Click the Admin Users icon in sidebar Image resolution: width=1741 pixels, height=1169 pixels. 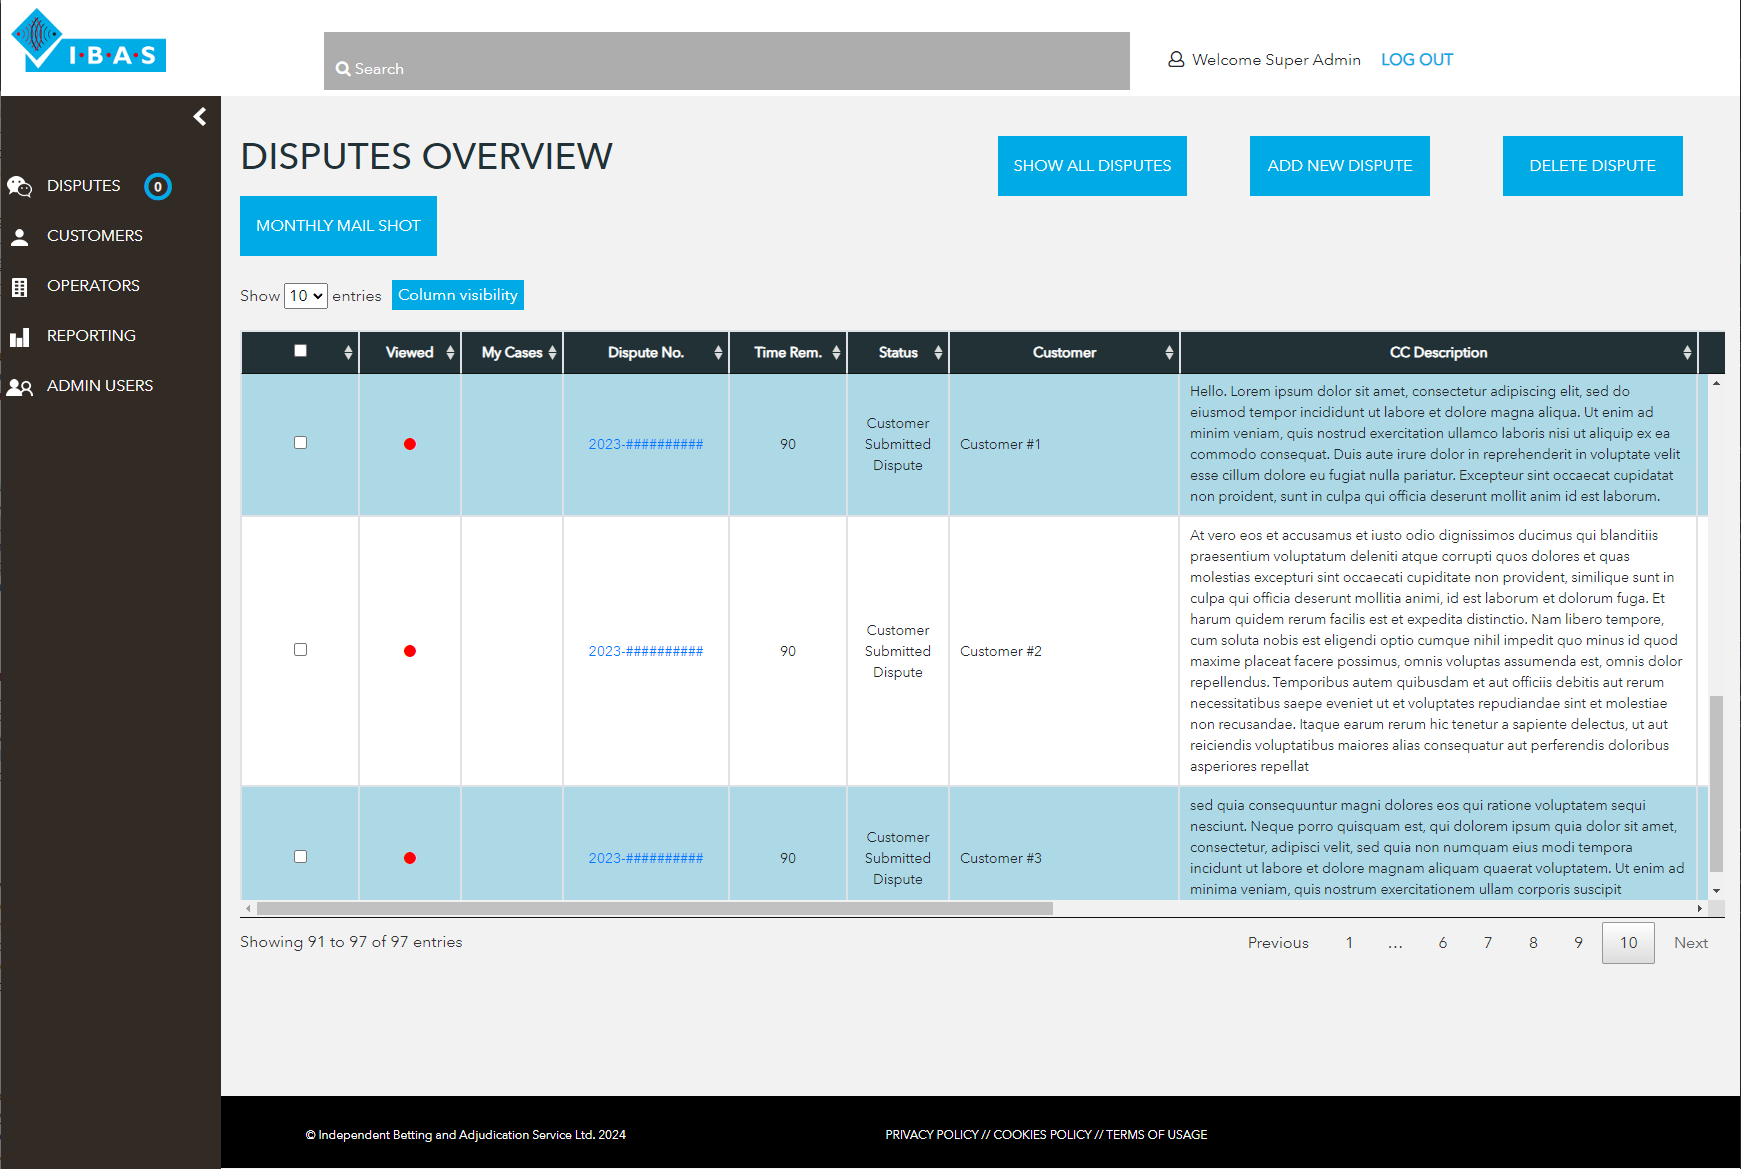[19, 387]
